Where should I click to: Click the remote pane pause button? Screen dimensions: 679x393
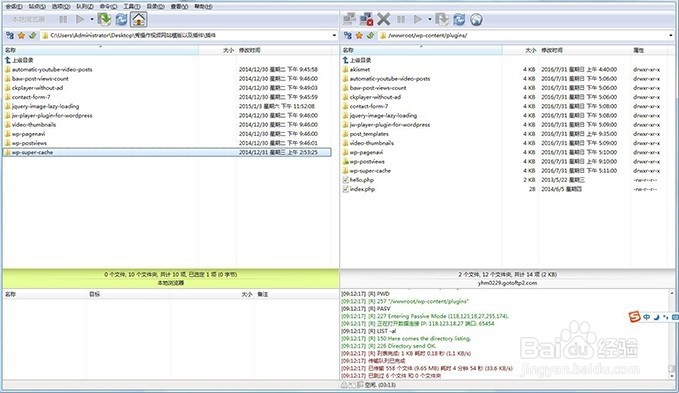(401, 19)
